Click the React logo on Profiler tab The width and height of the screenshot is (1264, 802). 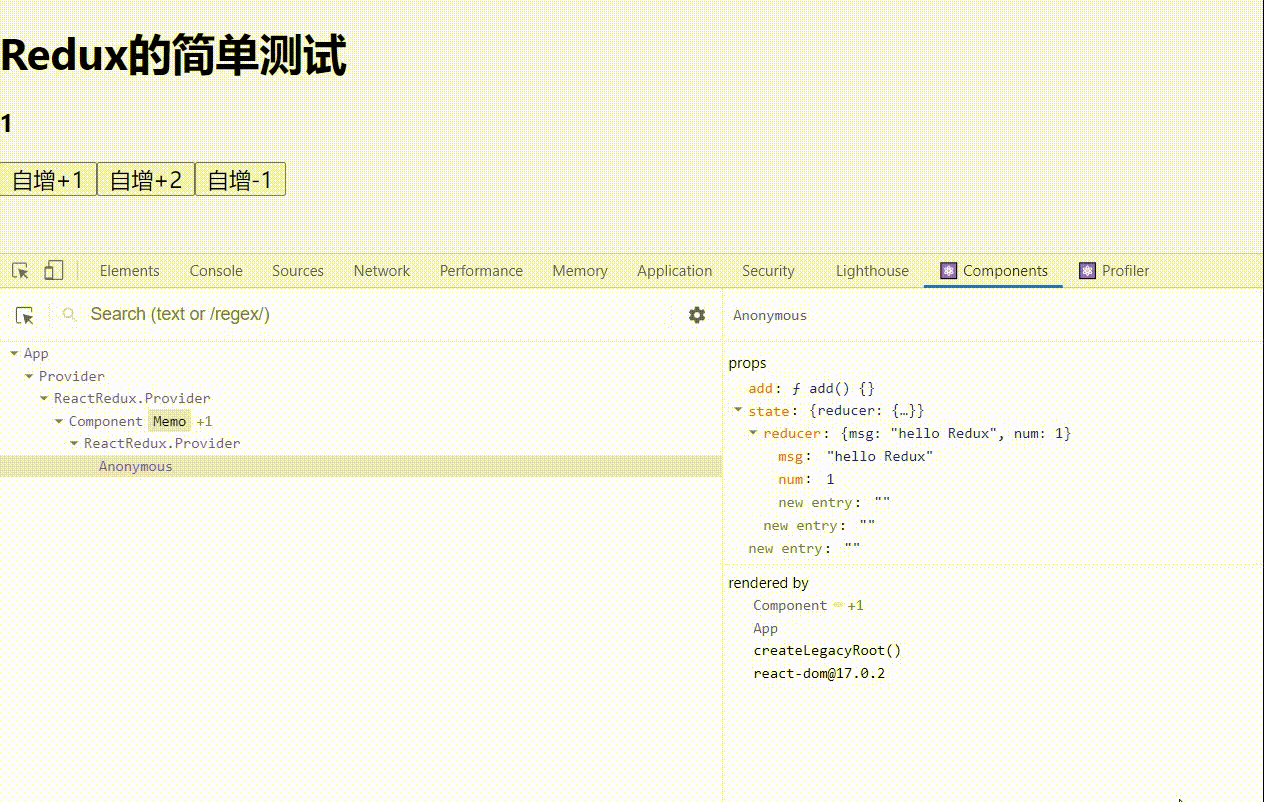[x=1086, y=270]
